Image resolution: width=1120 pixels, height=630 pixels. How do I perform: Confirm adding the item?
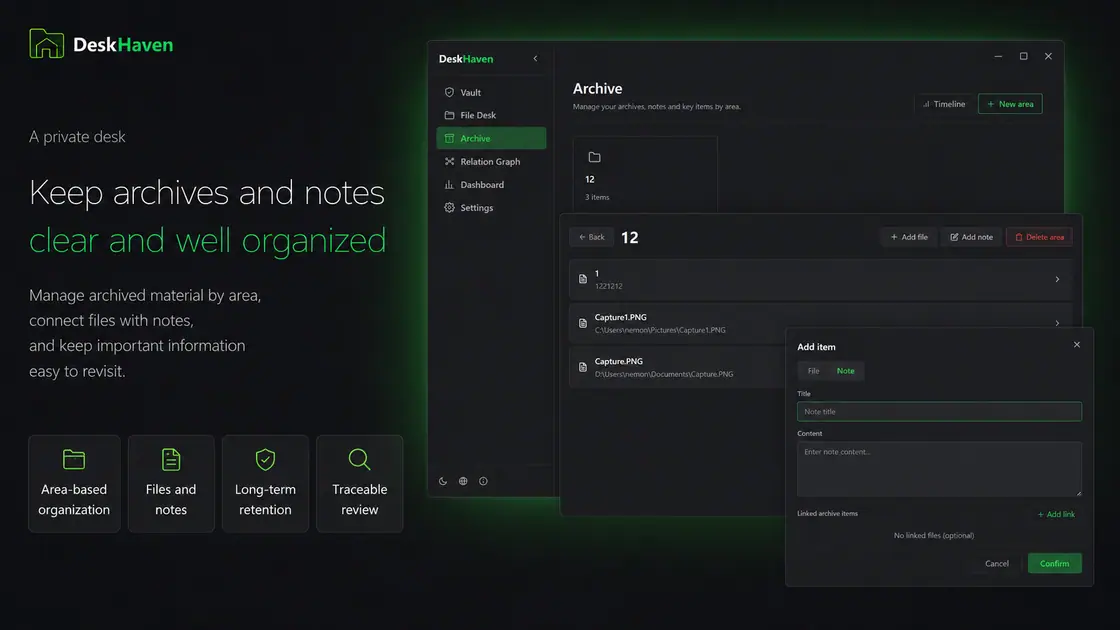(x=1054, y=564)
